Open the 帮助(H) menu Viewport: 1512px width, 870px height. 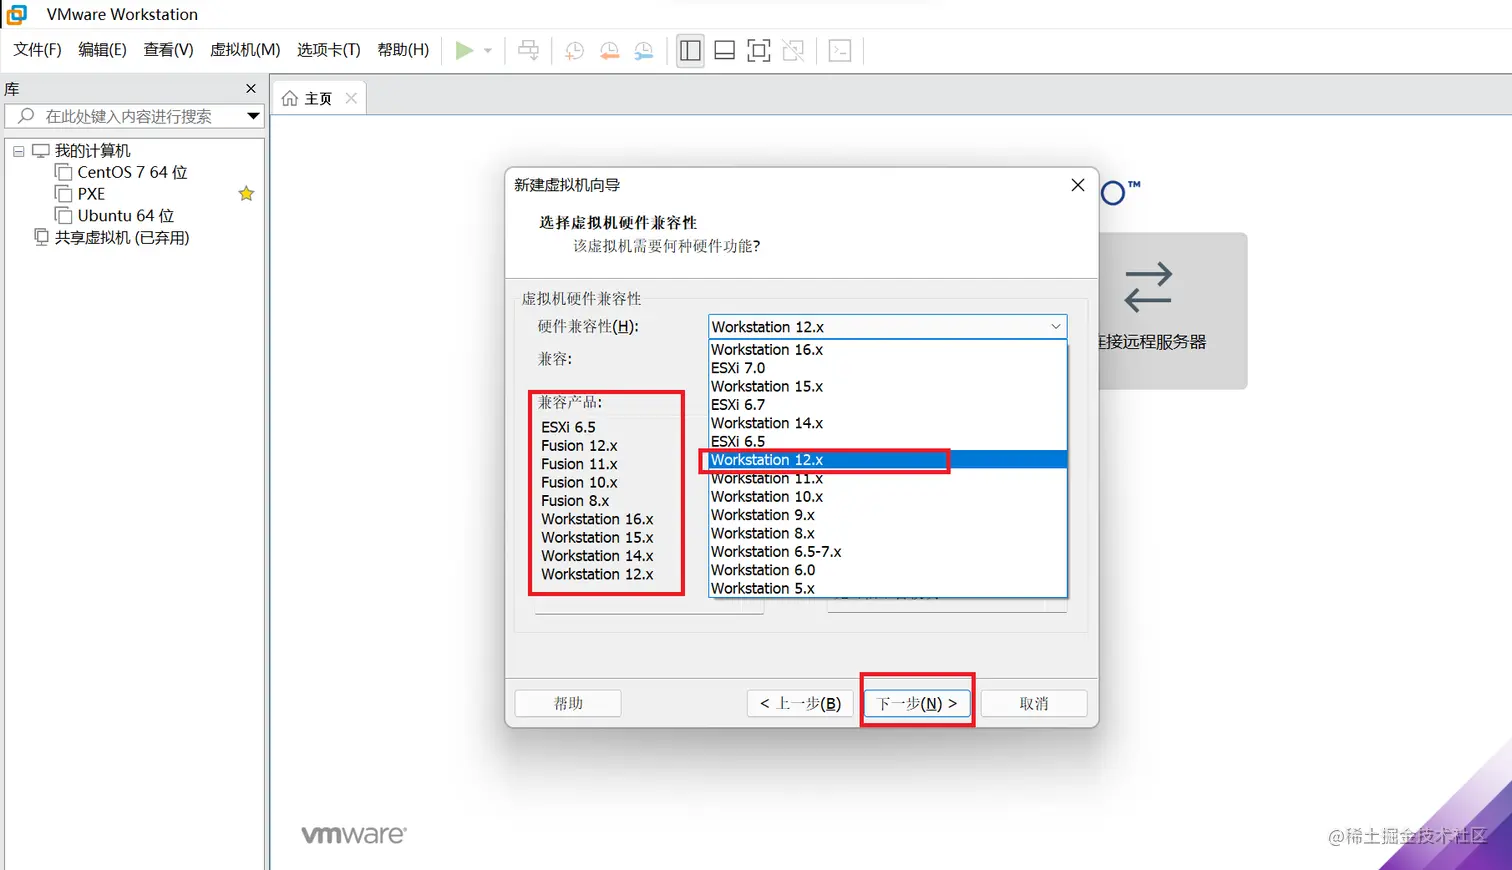coord(403,50)
